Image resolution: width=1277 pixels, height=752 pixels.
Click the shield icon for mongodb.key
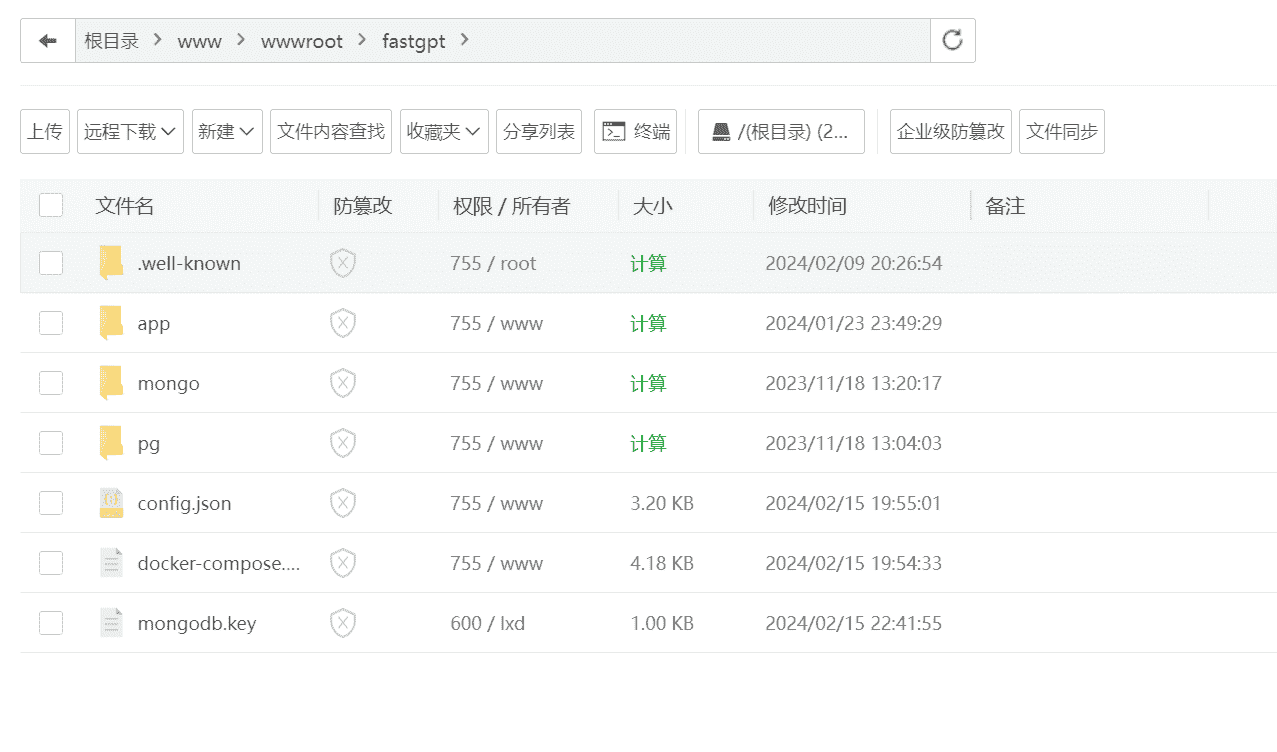[343, 623]
